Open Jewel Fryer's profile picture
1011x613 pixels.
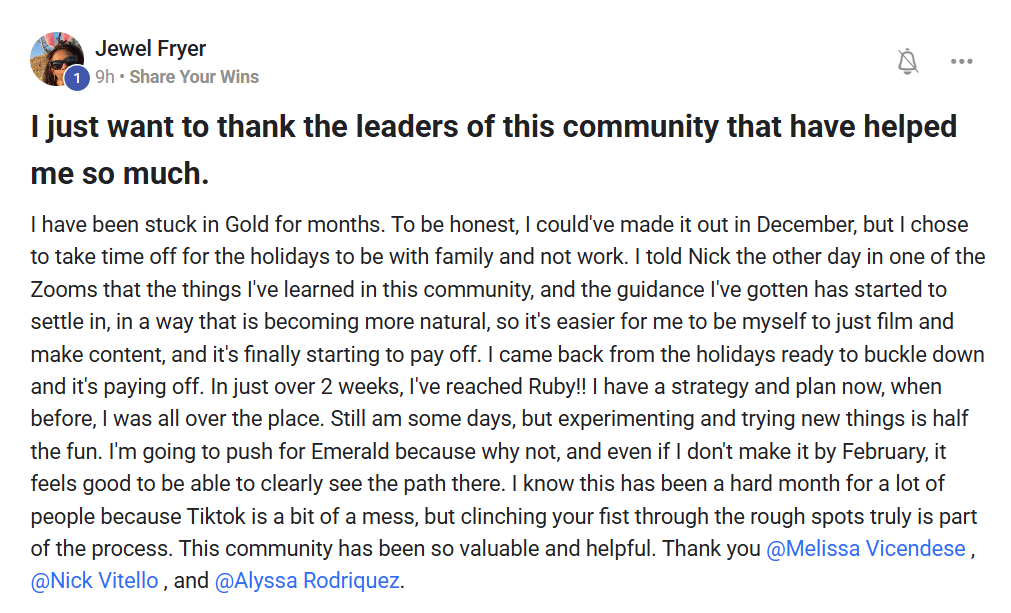click(57, 59)
